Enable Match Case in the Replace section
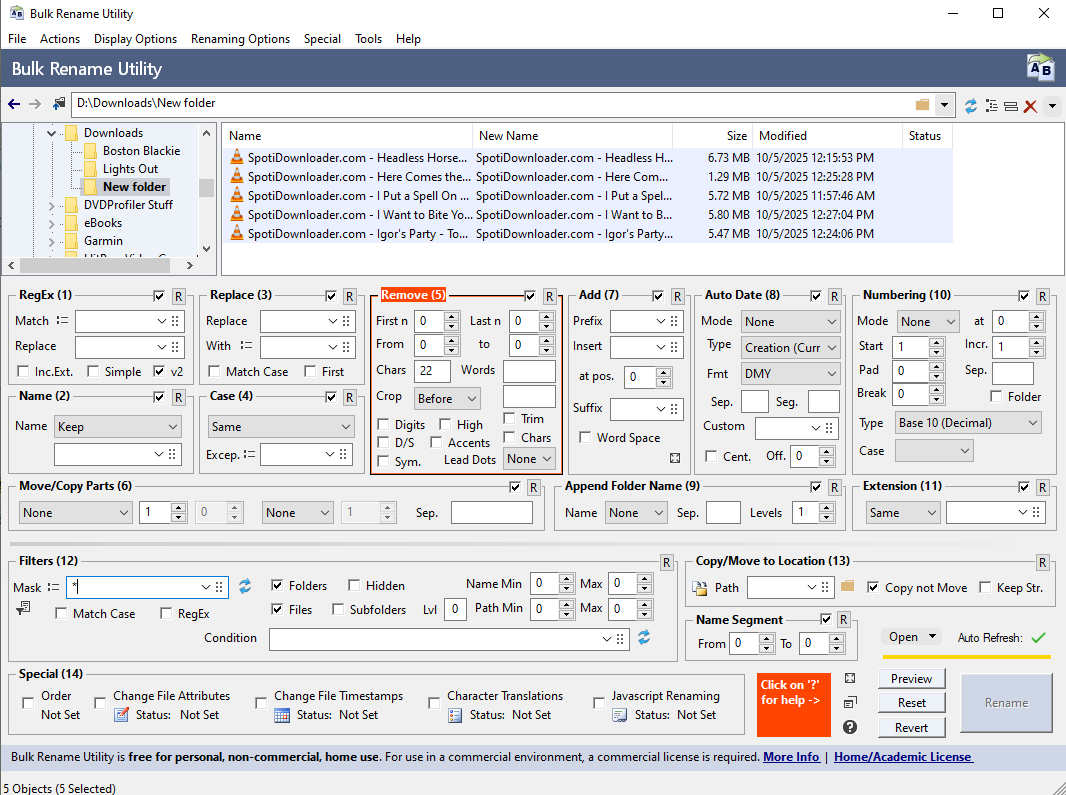 (x=214, y=371)
